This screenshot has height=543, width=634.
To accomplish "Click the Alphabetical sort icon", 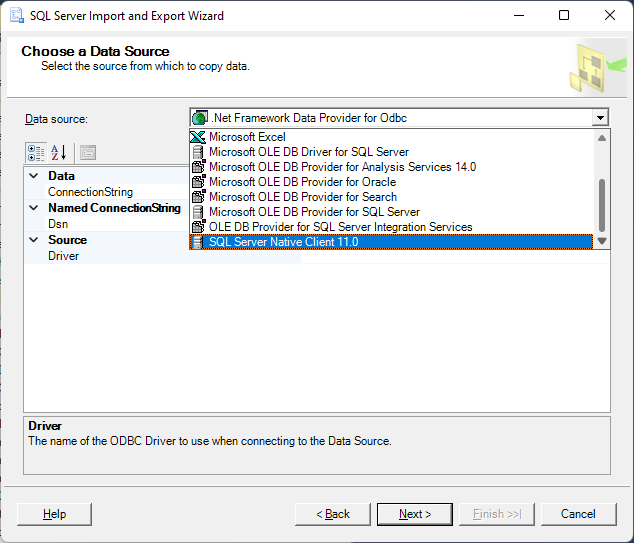I will point(59,153).
